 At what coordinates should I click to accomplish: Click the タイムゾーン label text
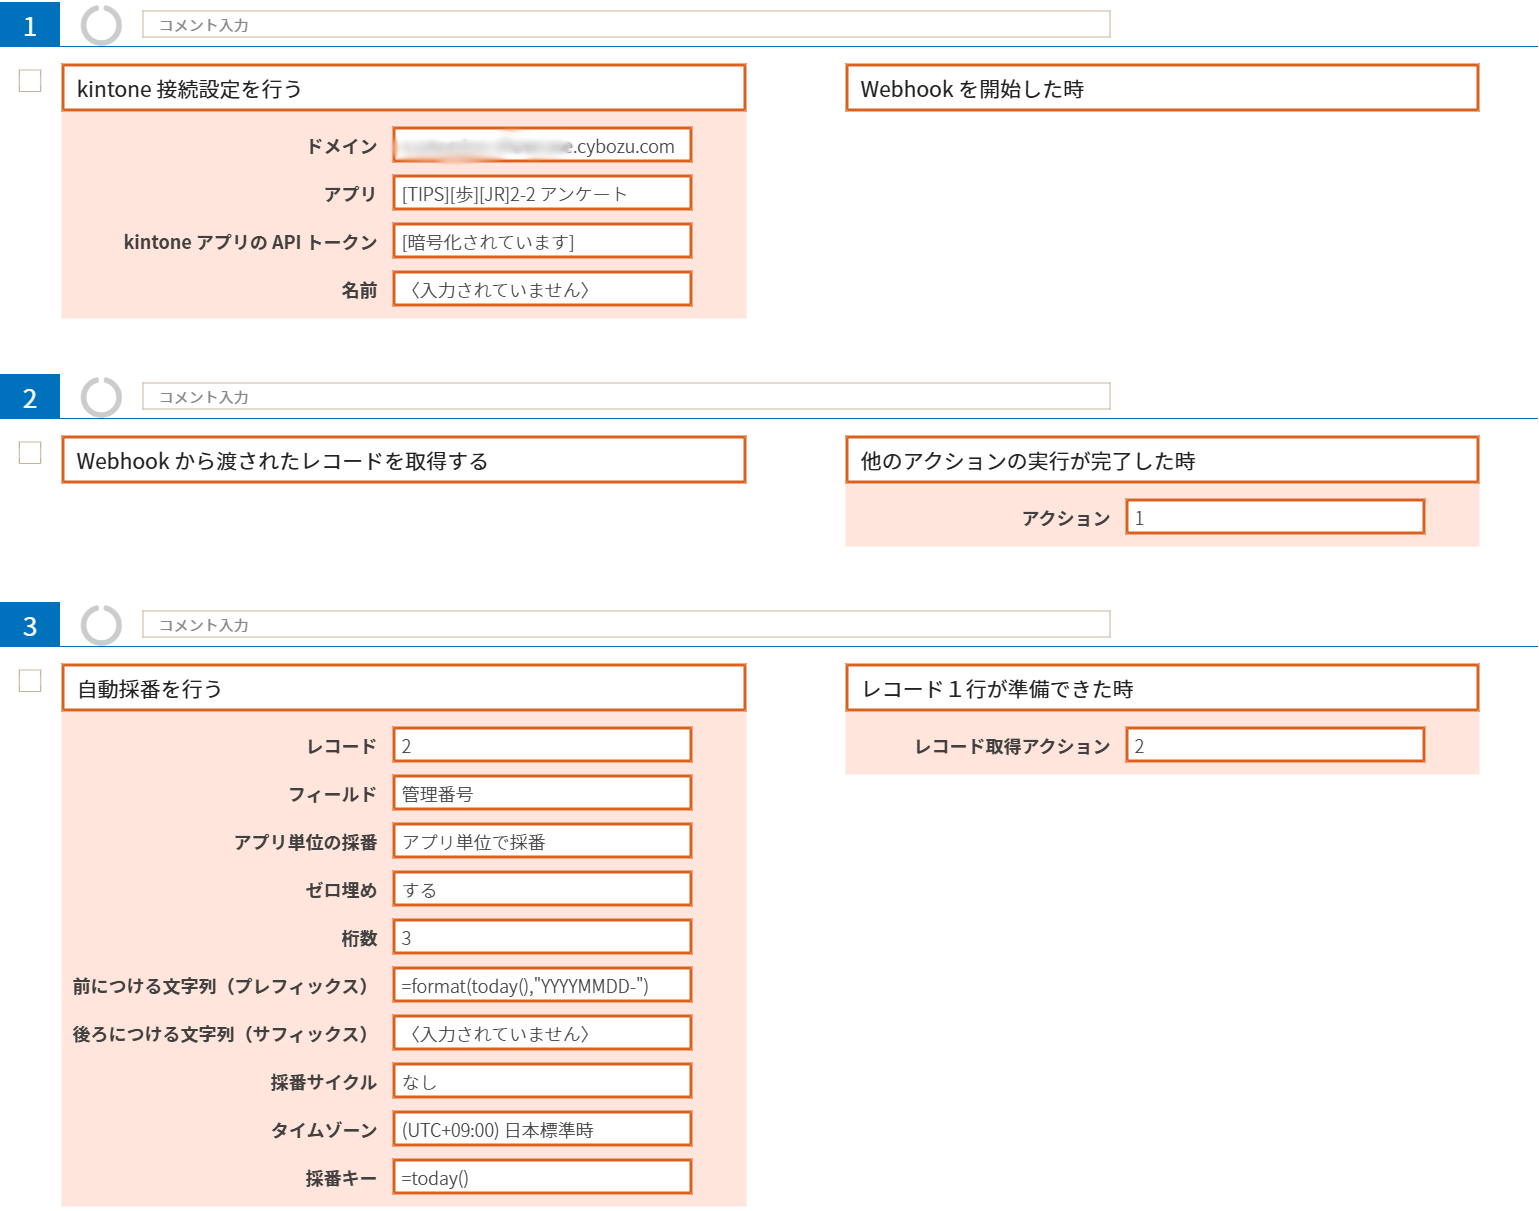tap(324, 1130)
